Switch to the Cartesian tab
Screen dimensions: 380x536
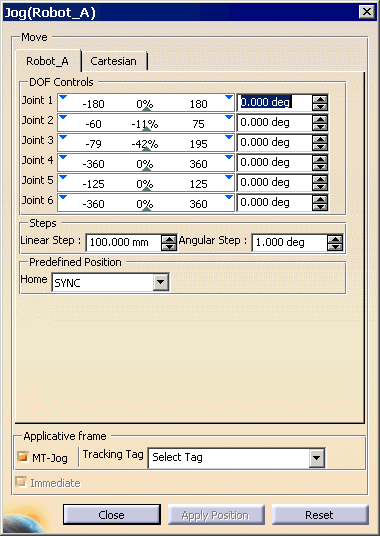[x=113, y=61]
